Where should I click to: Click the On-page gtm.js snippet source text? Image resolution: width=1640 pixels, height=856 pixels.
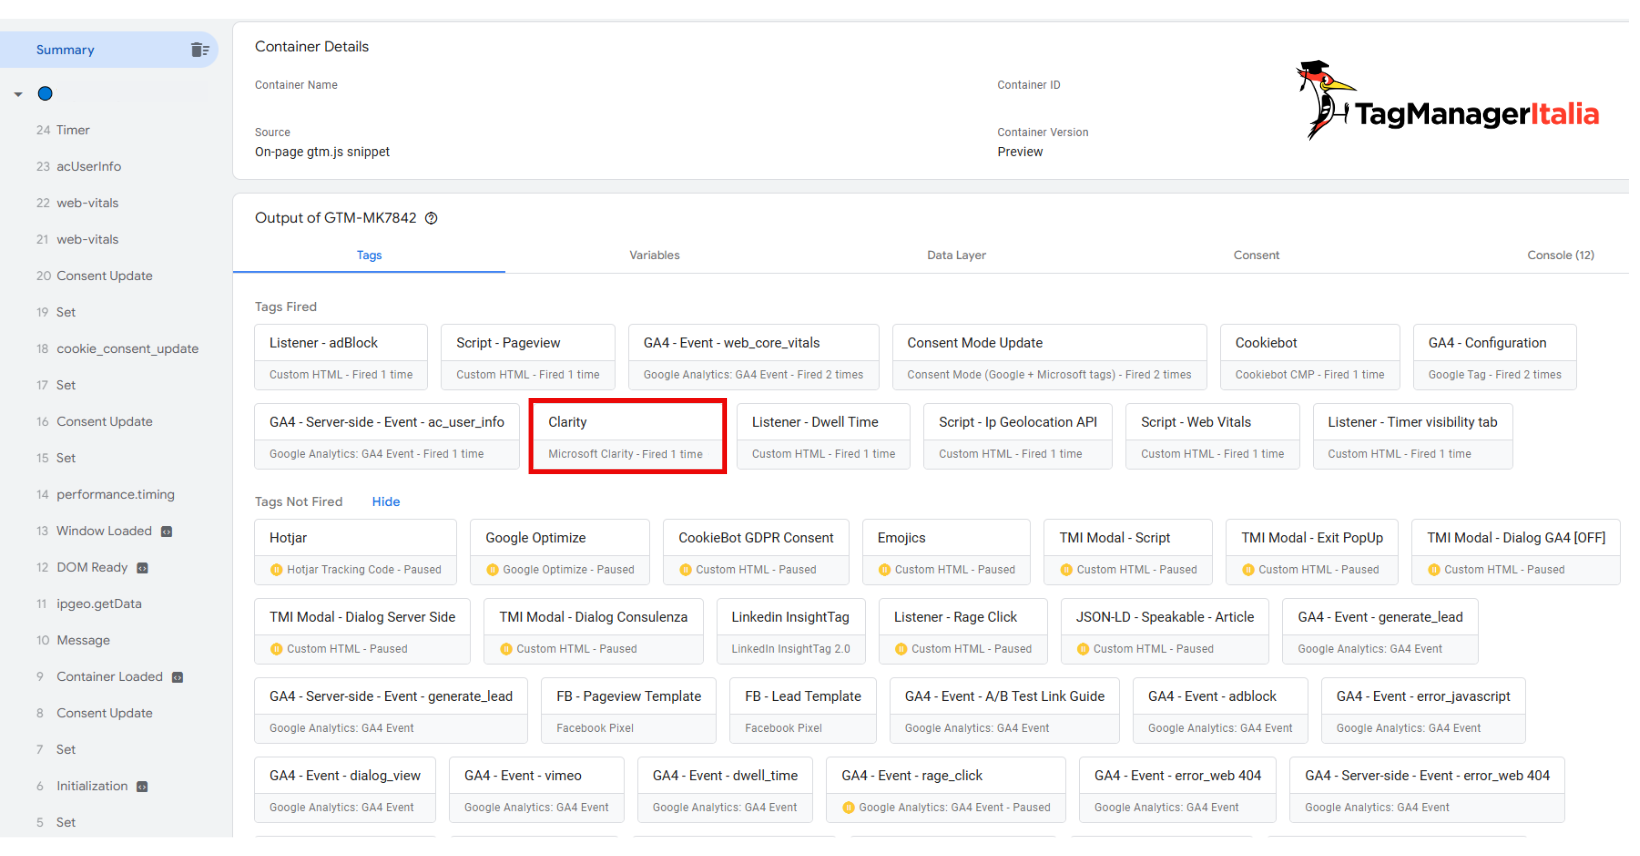pyautogui.click(x=322, y=152)
